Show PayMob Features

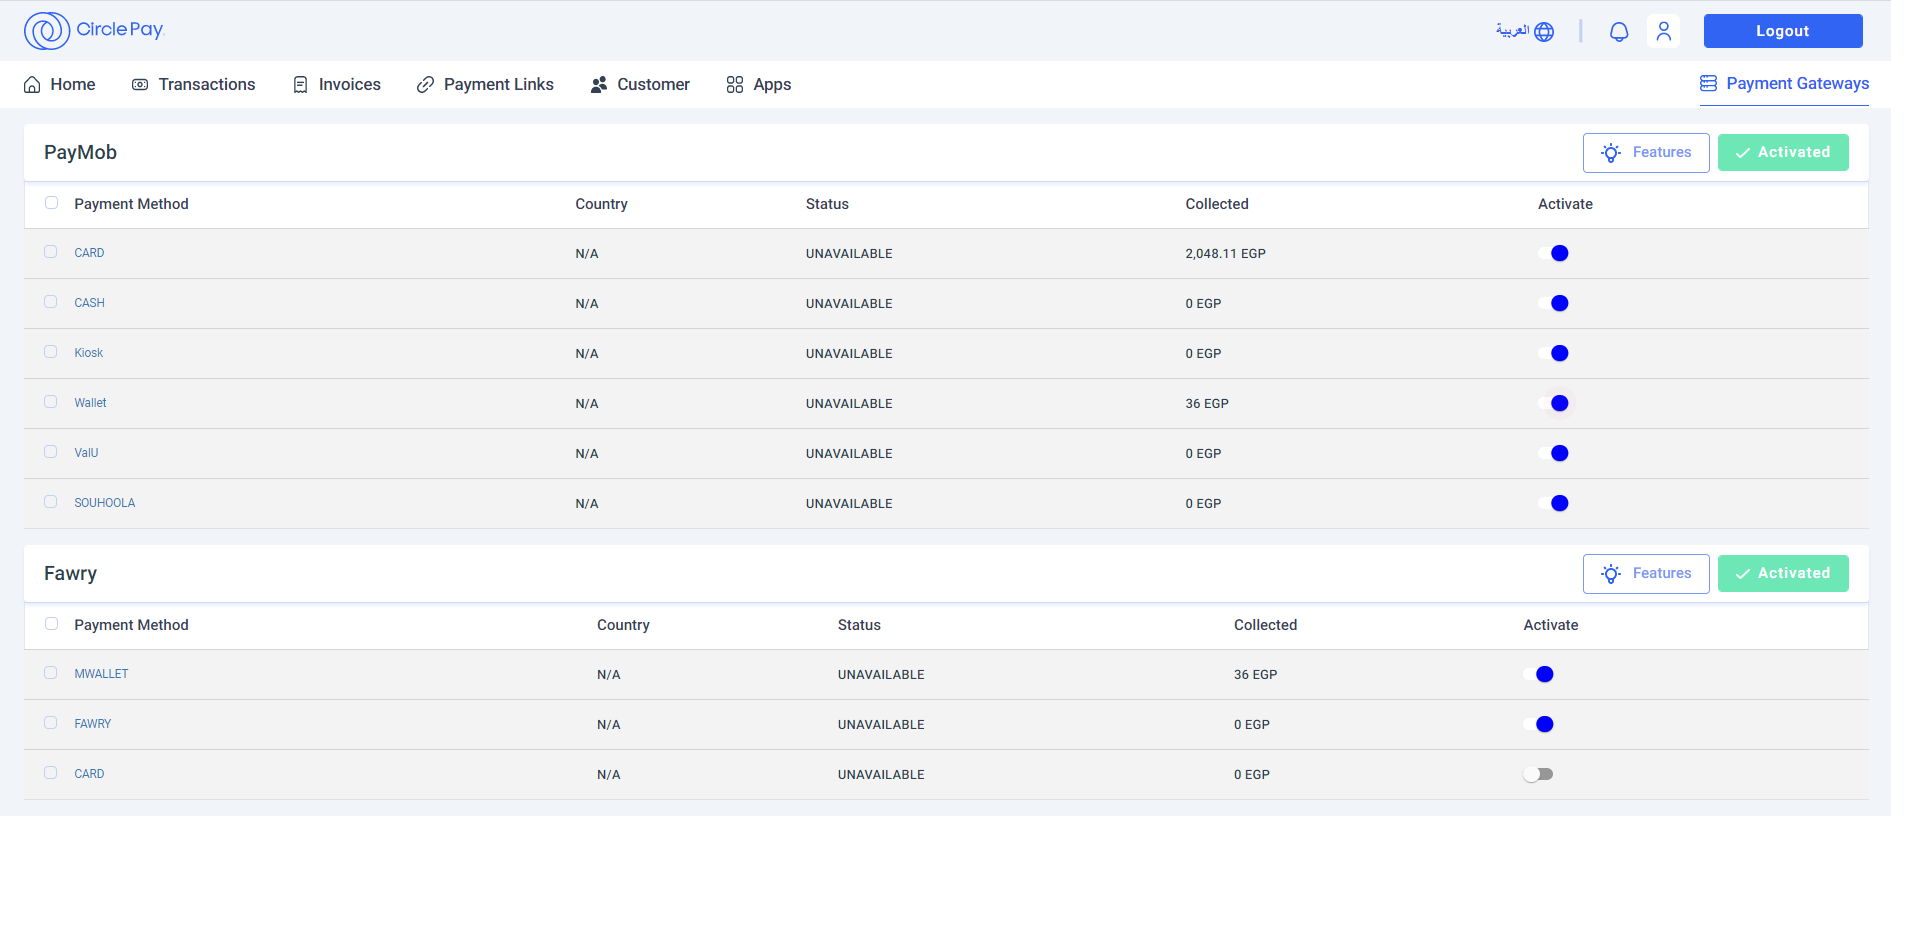coord(1646,153)
